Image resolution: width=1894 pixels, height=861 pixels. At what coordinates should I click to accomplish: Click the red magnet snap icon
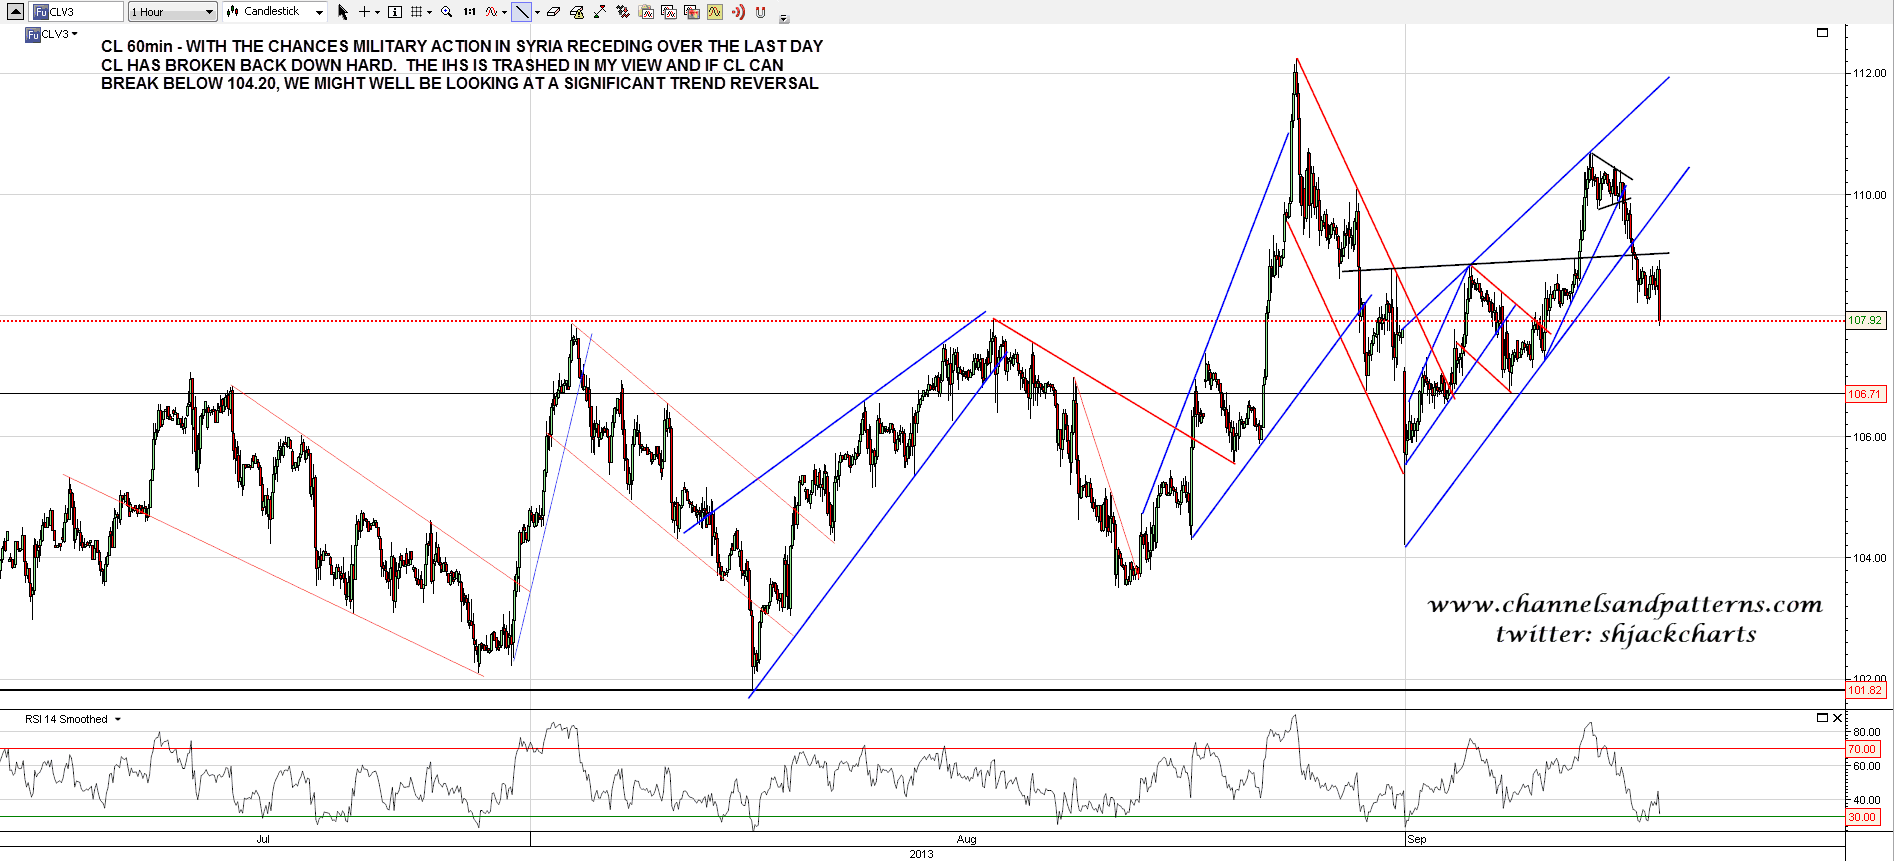tap(760, 12)
